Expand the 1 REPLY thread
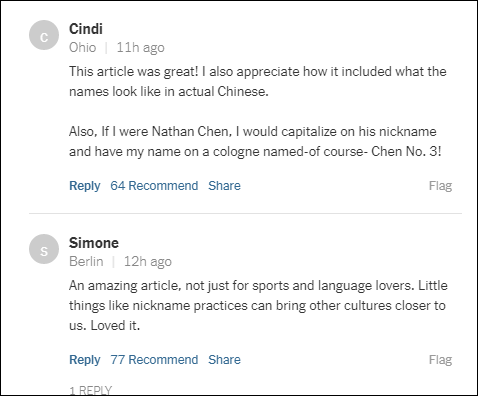 (91, 390)
